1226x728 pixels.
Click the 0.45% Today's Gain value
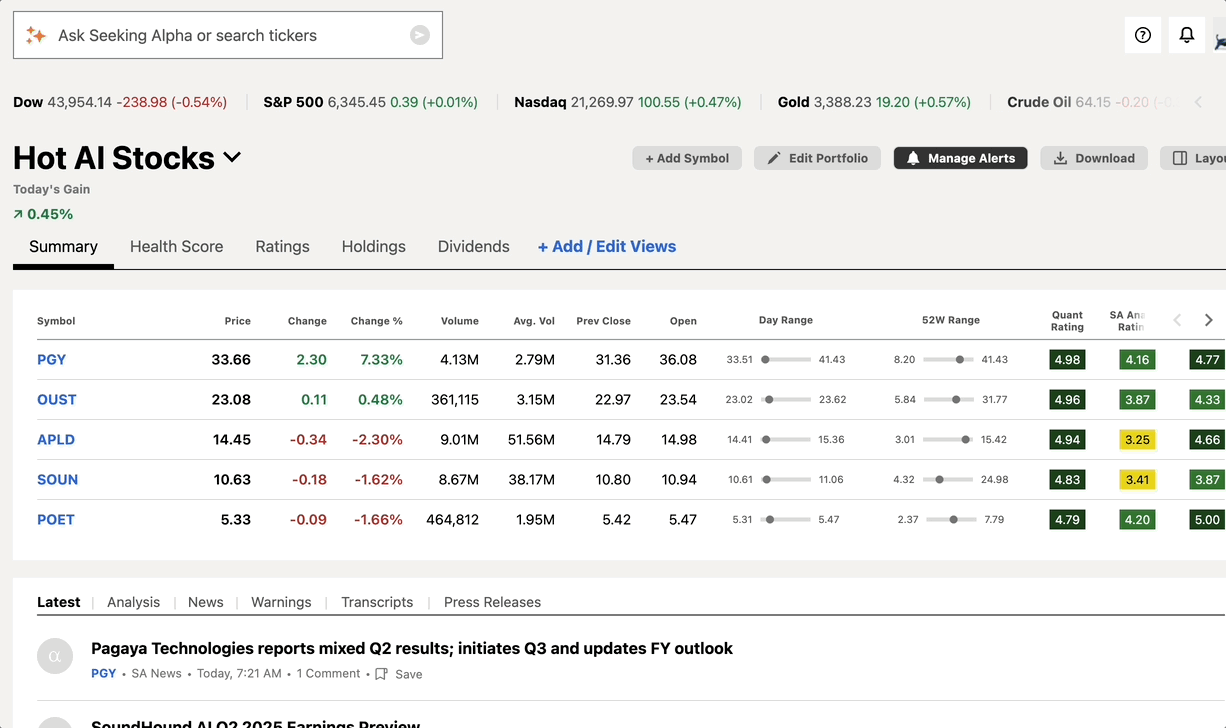(x=50, y=214)
